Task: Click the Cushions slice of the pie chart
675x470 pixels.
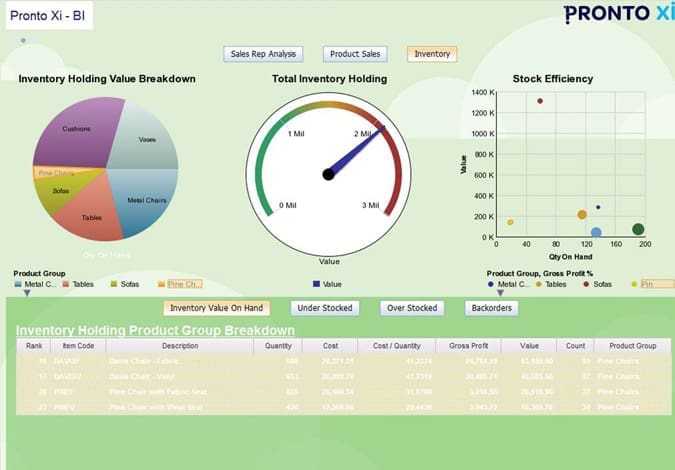Action: click(x=77, y=131)
